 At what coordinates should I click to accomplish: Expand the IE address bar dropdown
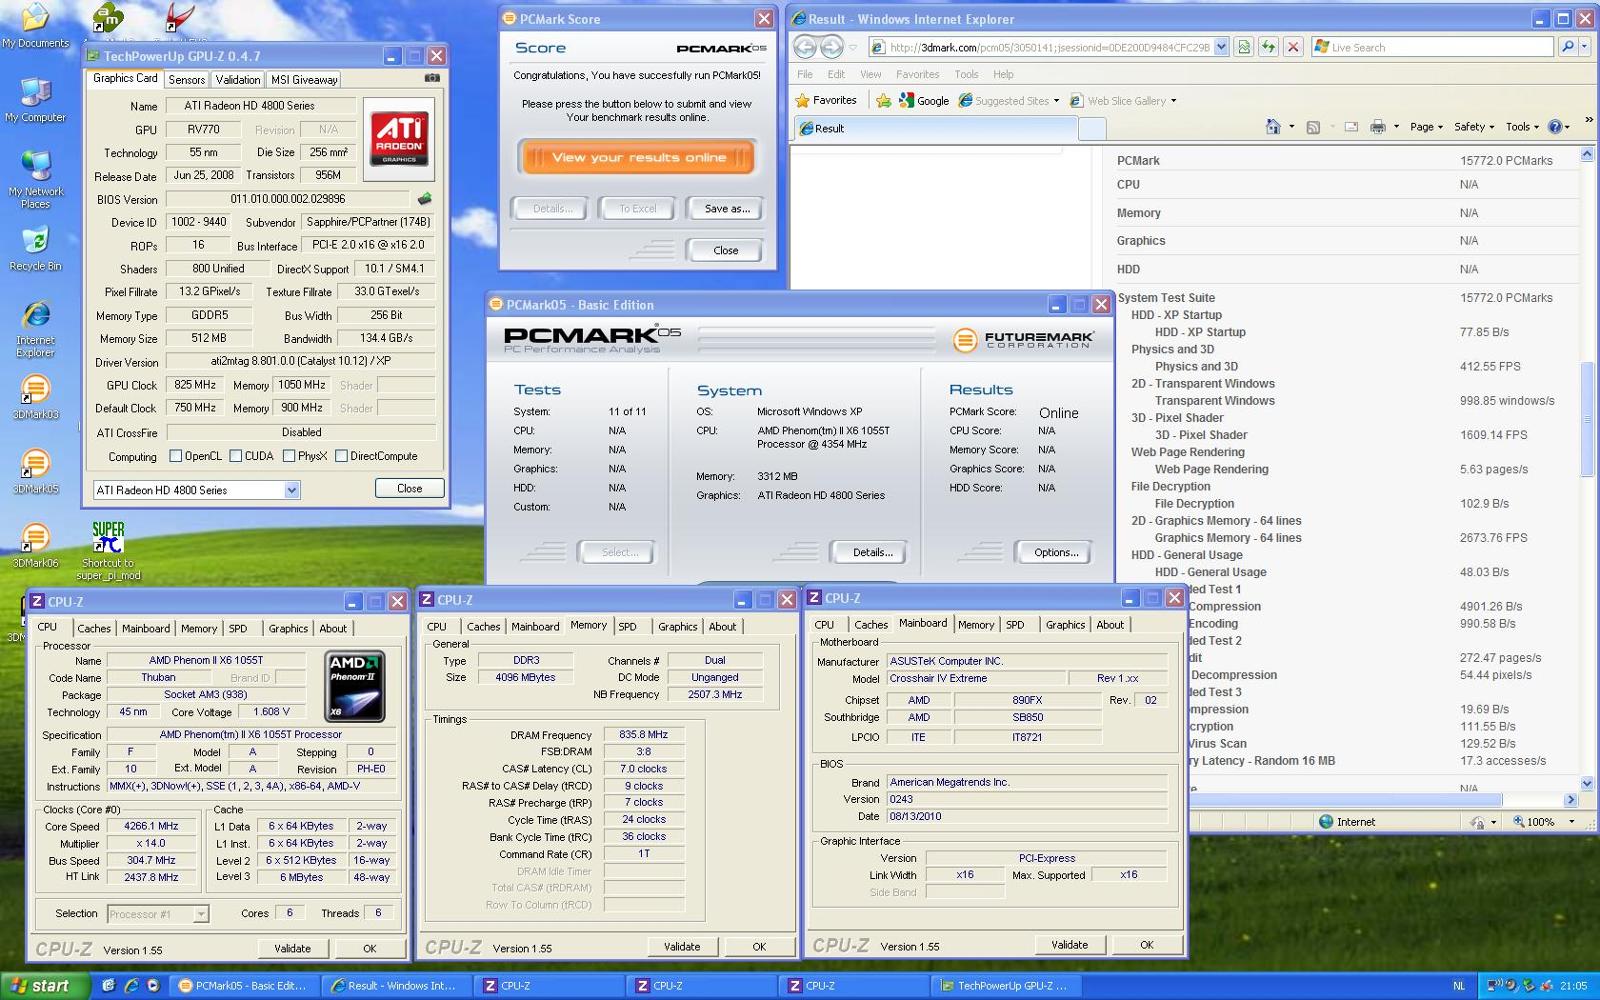tap(1221, 47)
